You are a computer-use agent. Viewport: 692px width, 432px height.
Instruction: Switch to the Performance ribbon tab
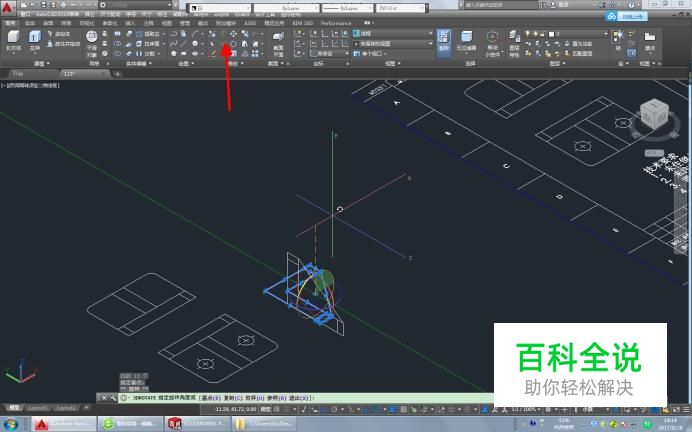click(x=336, y=23)
